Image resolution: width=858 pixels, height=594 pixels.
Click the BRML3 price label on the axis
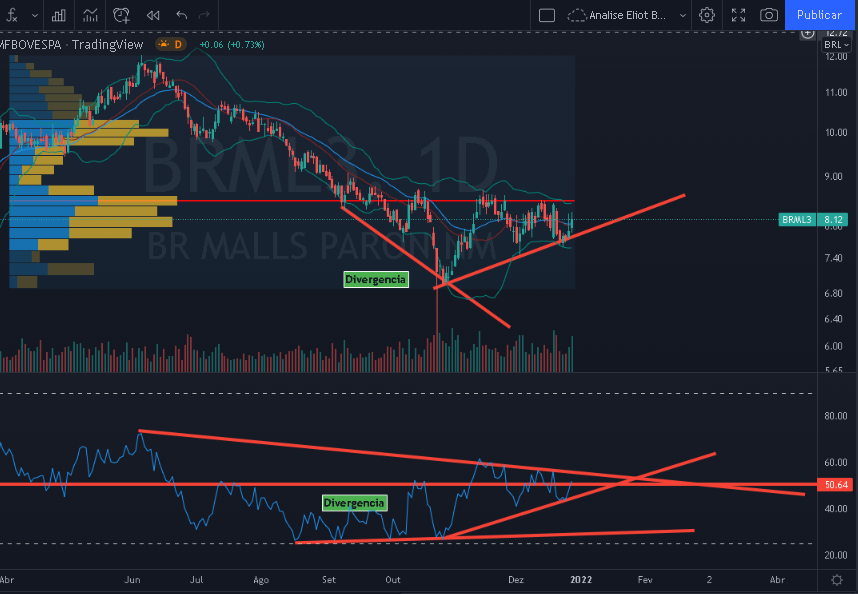coord(813,219)
